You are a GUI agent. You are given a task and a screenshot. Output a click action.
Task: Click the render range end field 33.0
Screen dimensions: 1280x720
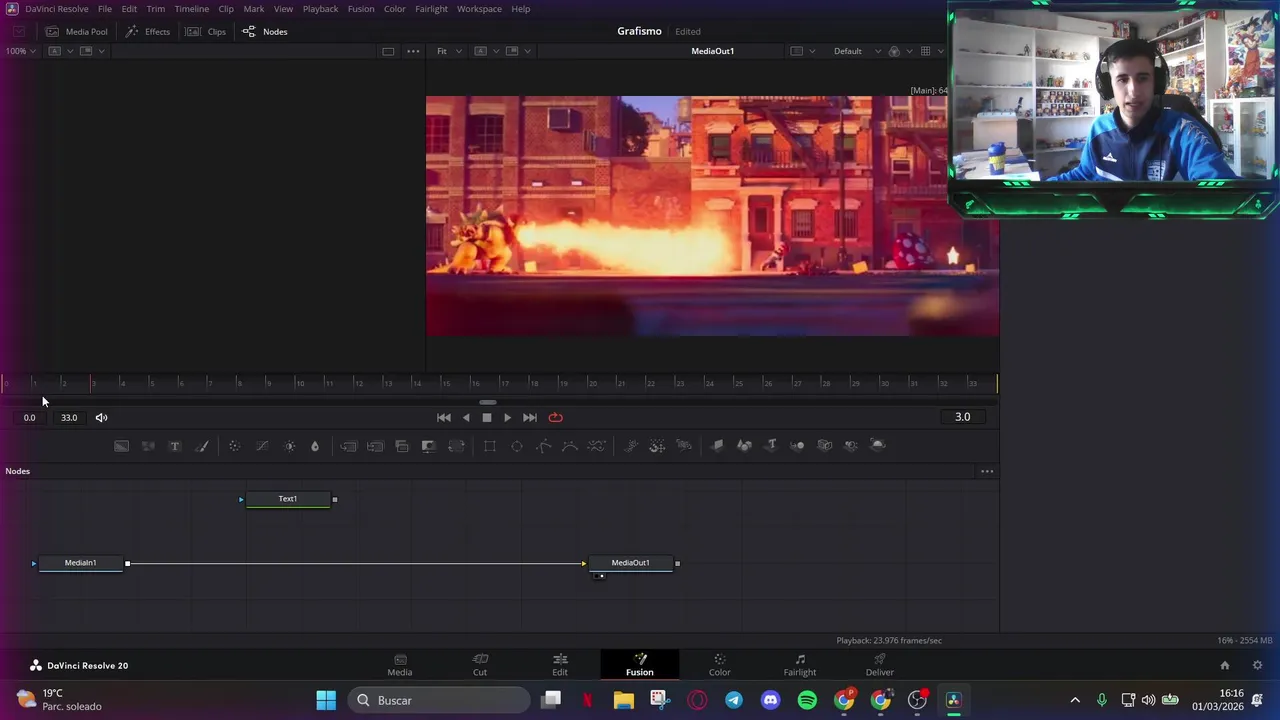click(x=69, y=418)
